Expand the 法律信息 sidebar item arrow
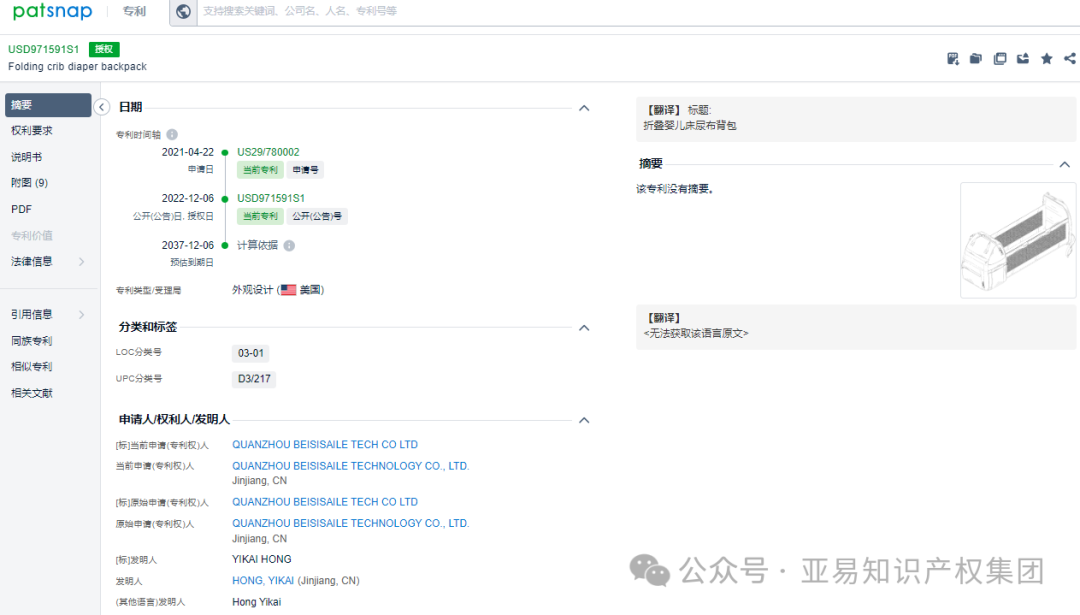Viewport: 1080px width, 615px height. (x=82, y=262)
